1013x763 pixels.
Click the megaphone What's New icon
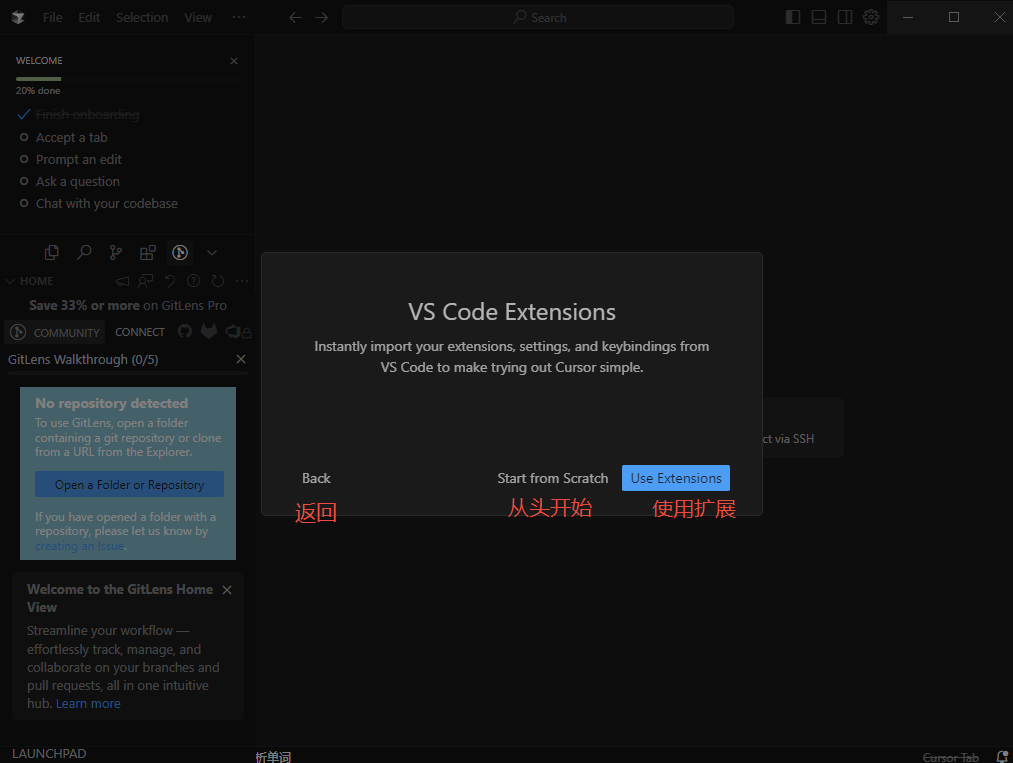pos(122,281)
